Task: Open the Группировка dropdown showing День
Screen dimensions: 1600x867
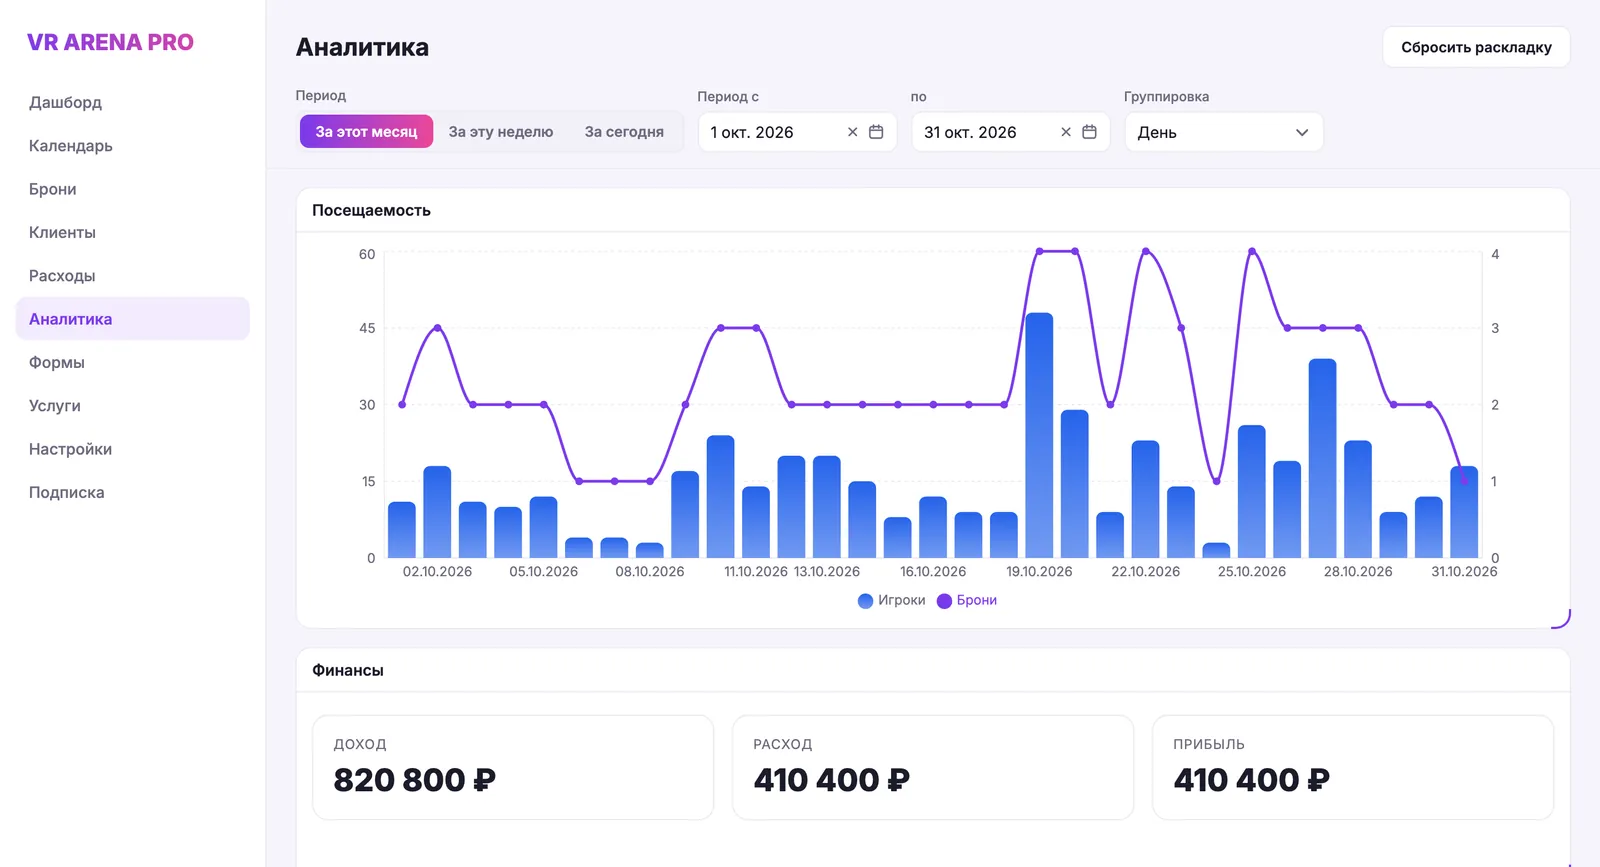Action: (1224, 132)
